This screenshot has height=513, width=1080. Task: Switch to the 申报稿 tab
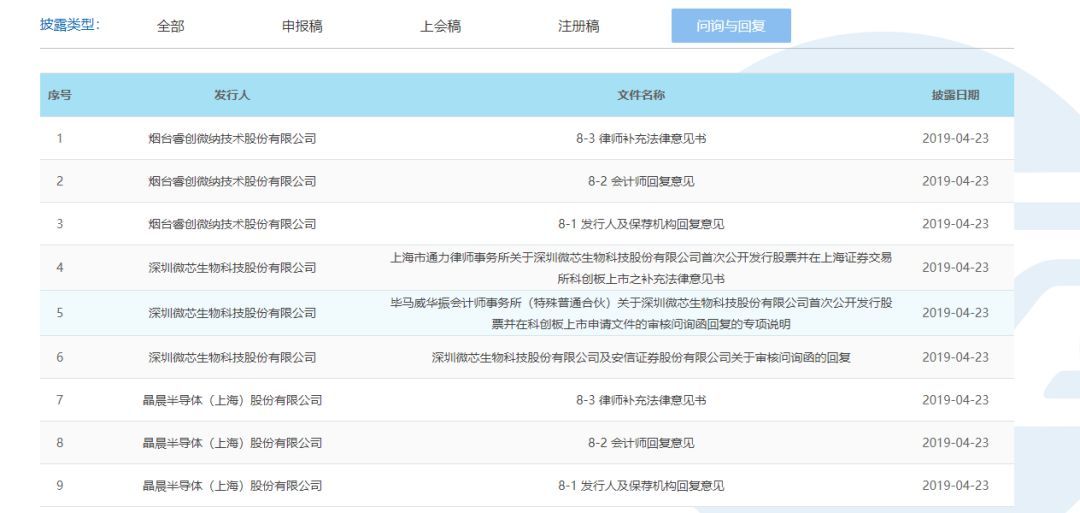tap(302, 26)
